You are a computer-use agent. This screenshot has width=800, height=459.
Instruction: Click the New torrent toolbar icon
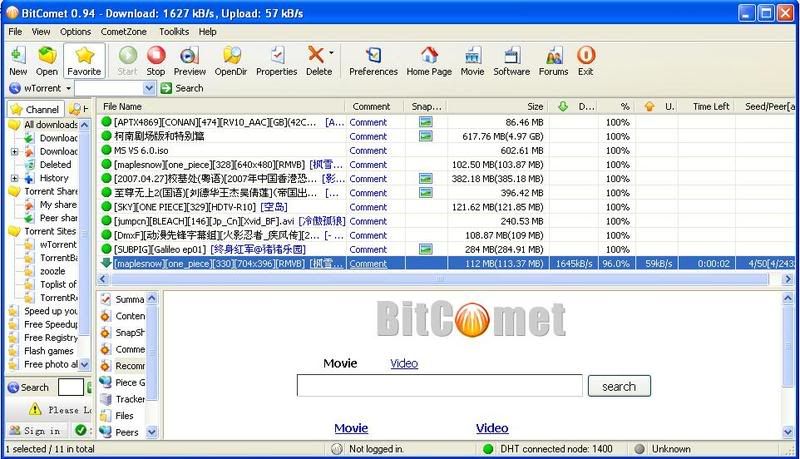17,55
